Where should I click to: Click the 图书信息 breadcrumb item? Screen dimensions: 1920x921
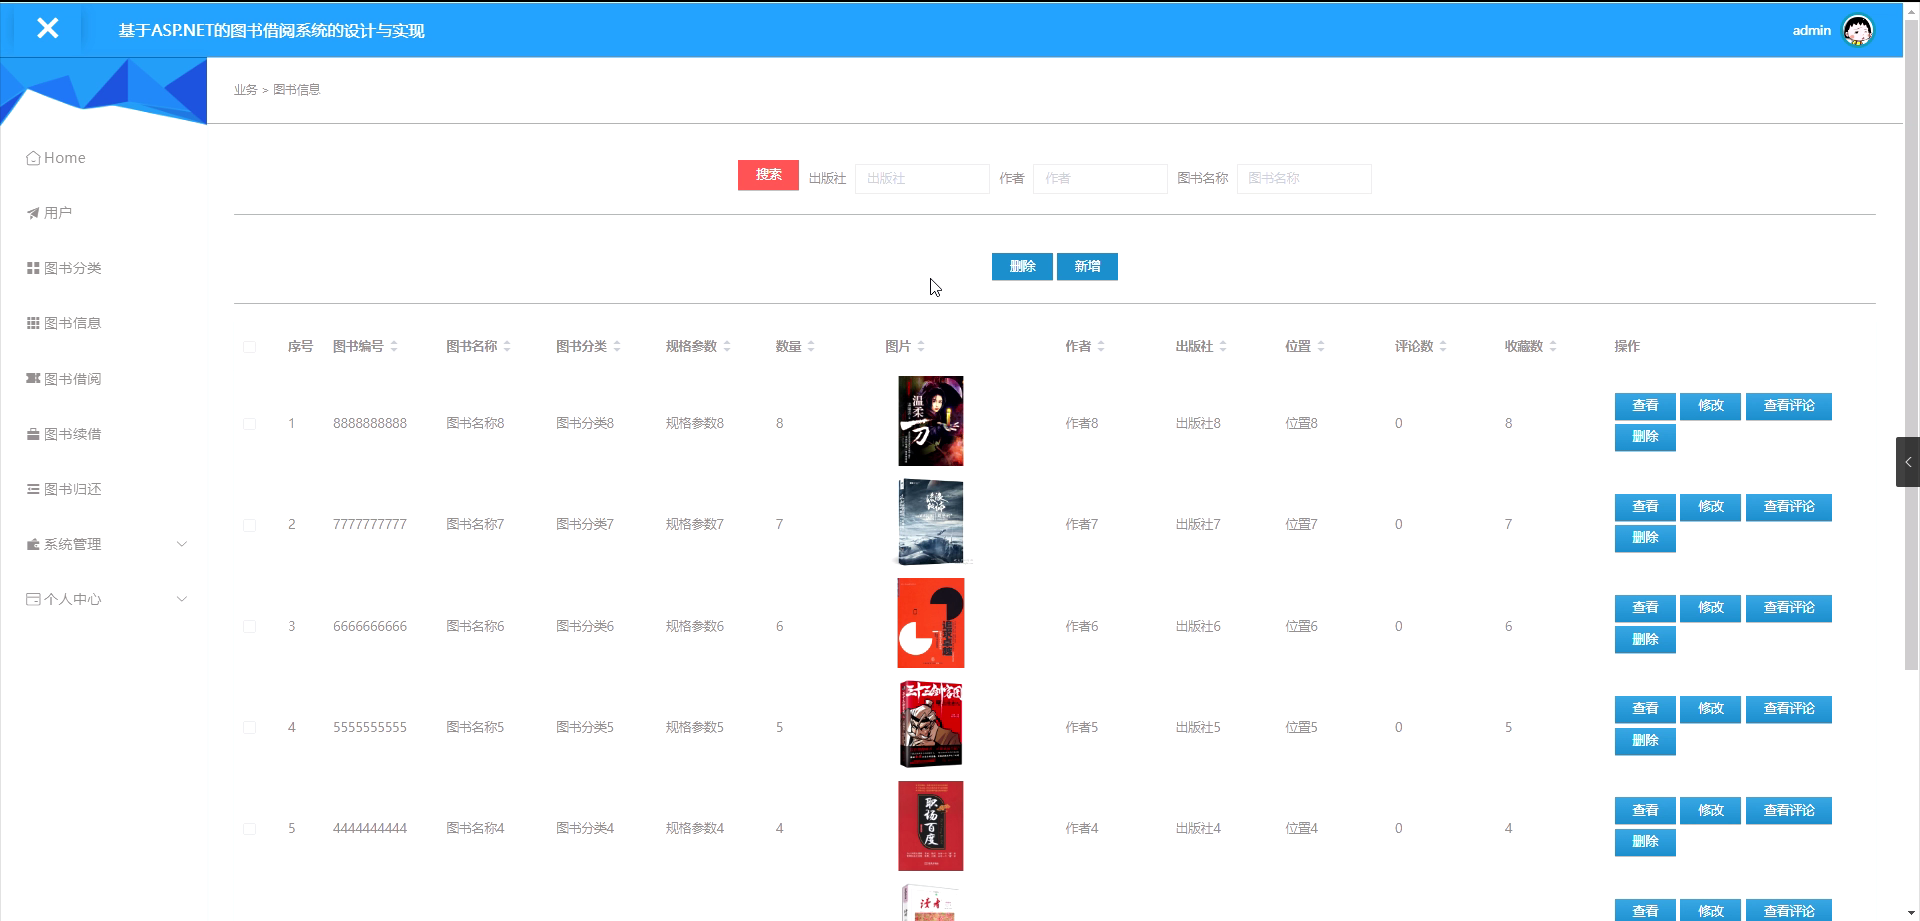tap(296, 89)
